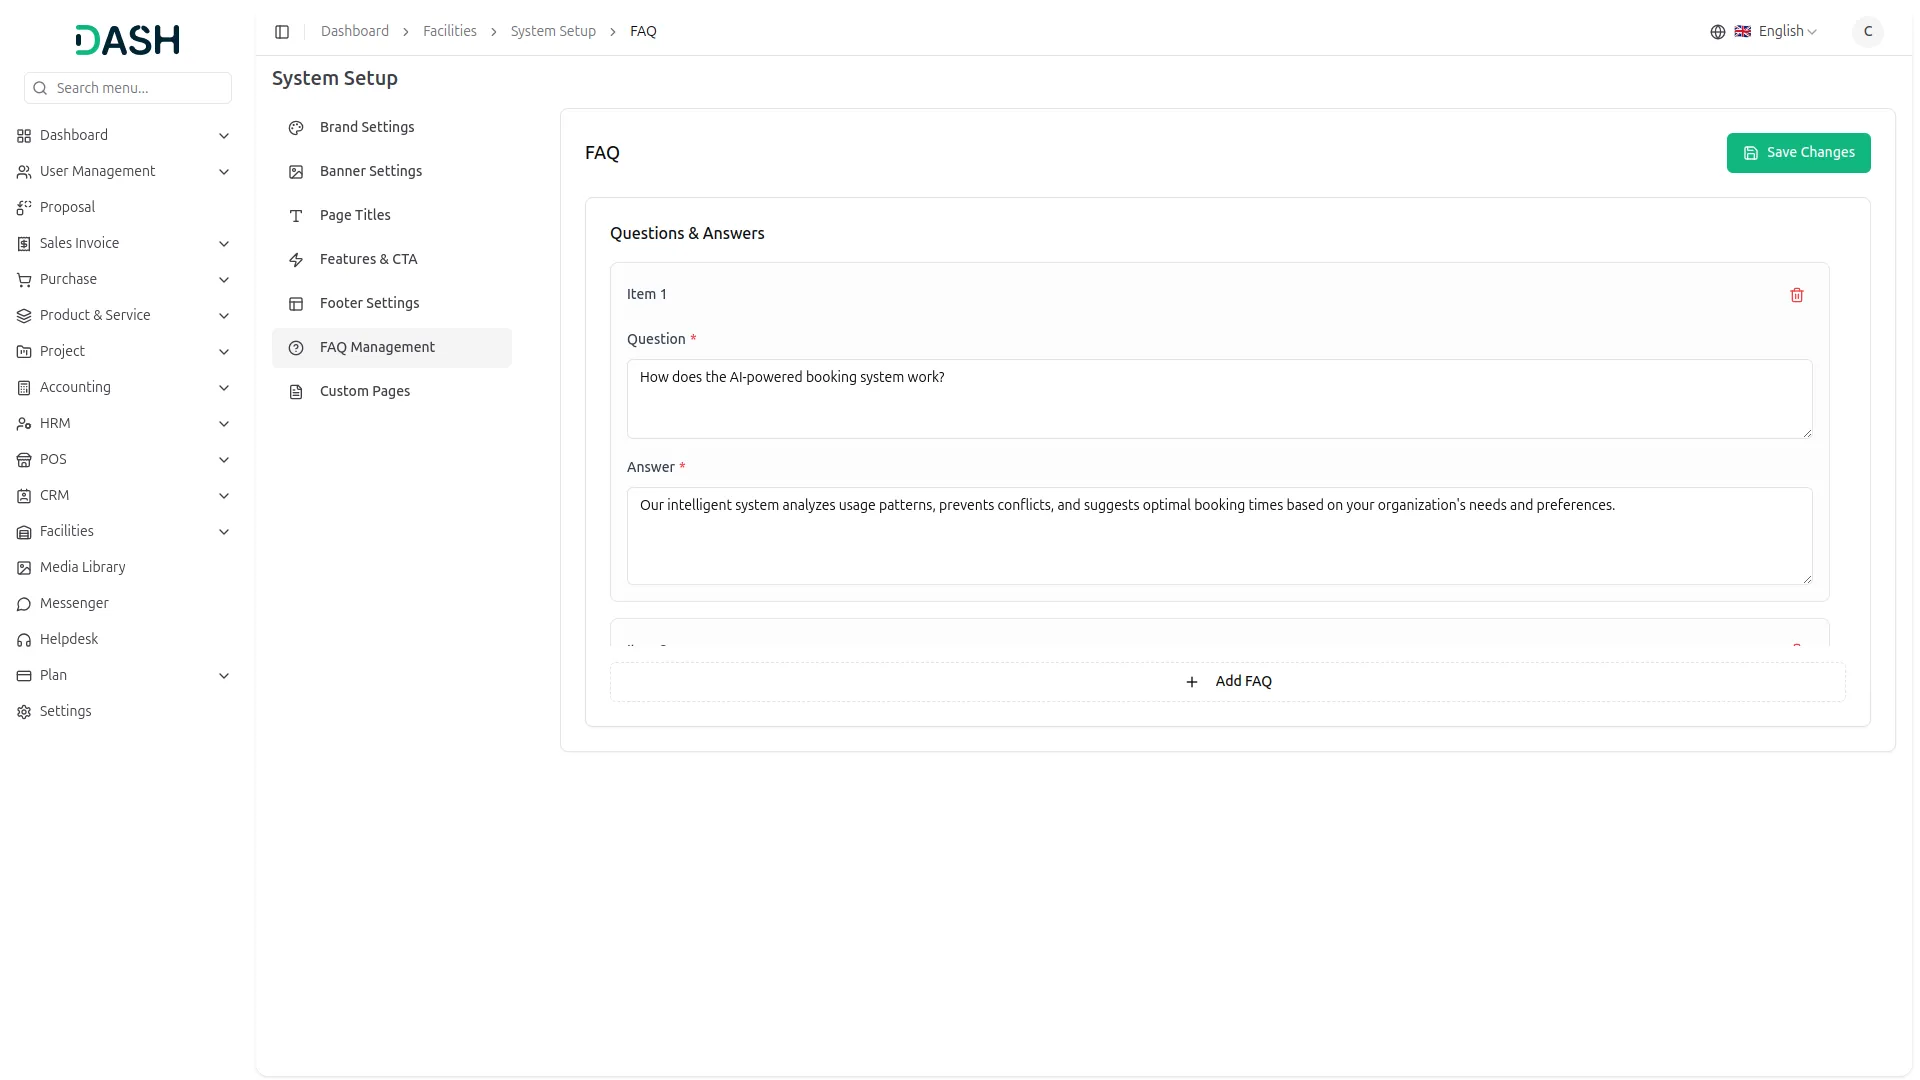Go to Facilities breadcrumb link
Screen dimensions: 1920x1080
tap(449, 32)
